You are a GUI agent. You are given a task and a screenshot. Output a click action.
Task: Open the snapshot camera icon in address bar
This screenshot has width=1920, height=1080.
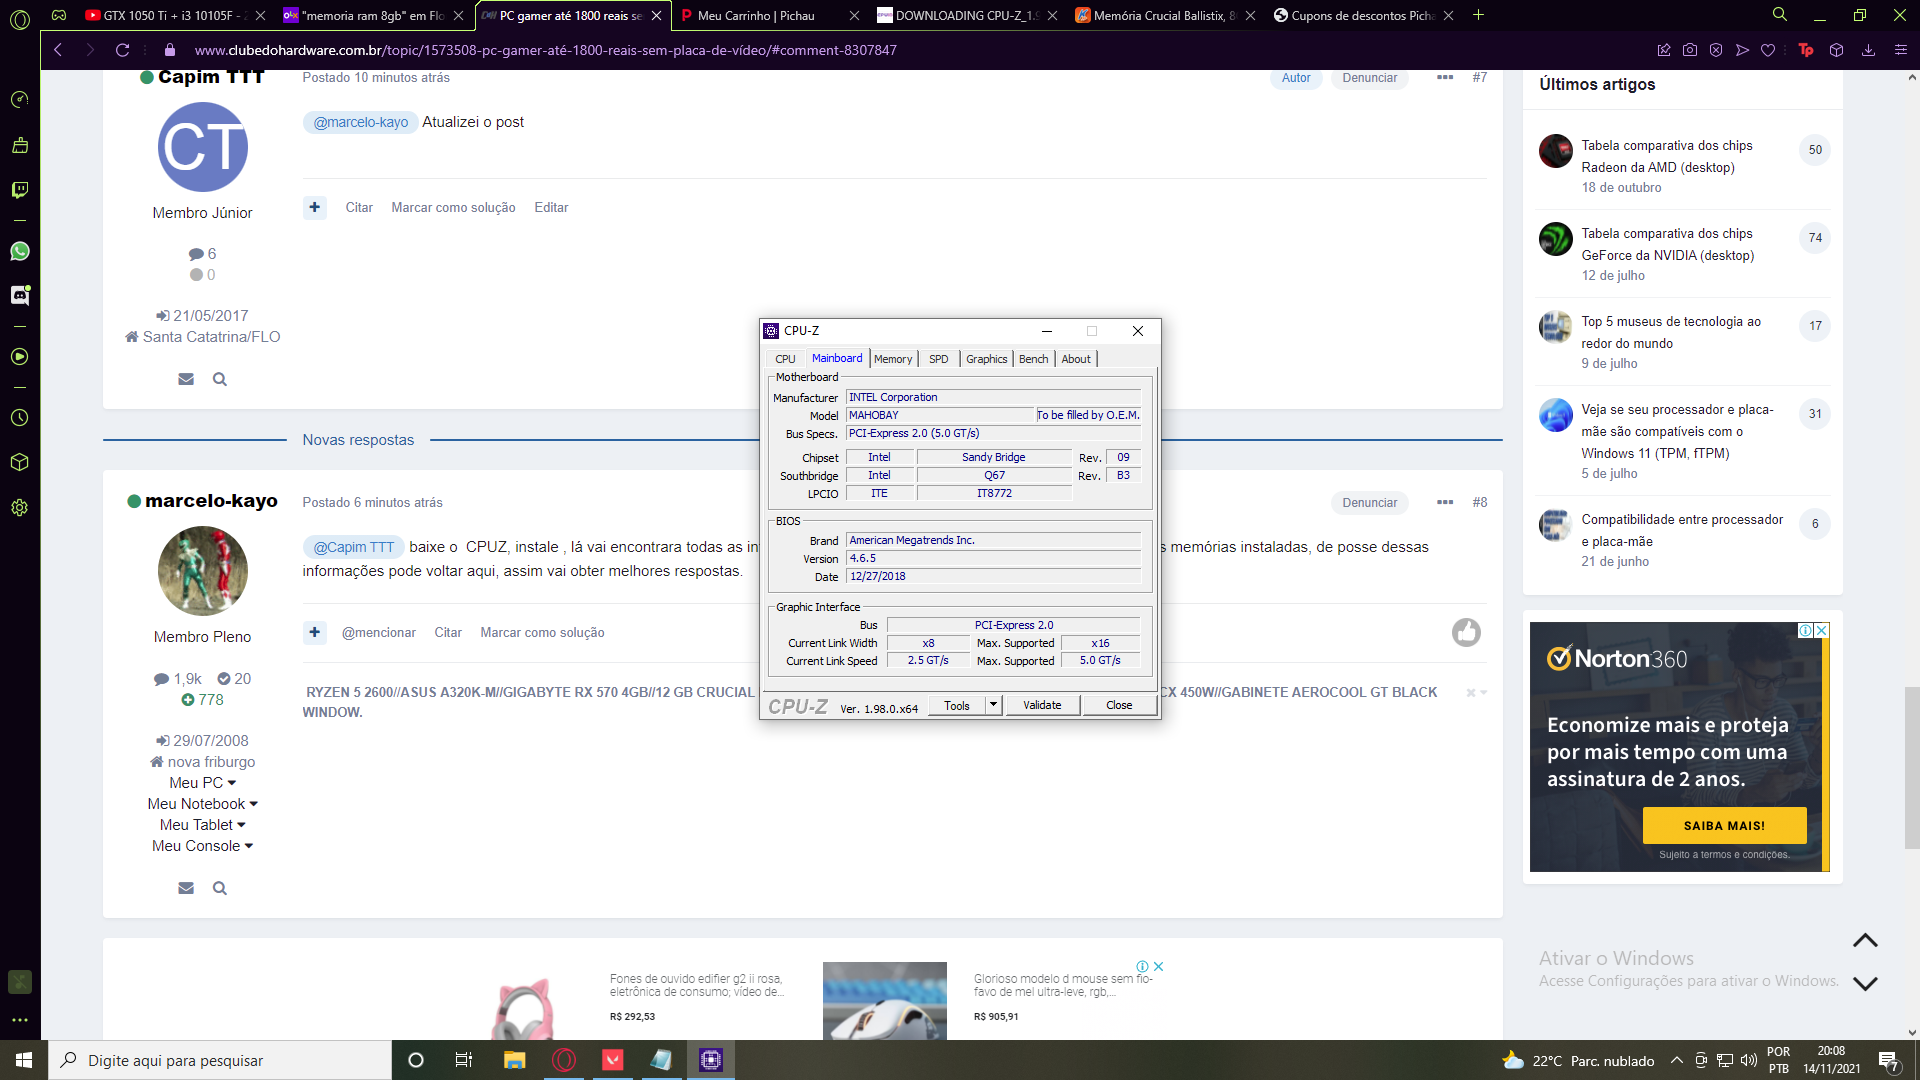tap(1690, 50)
